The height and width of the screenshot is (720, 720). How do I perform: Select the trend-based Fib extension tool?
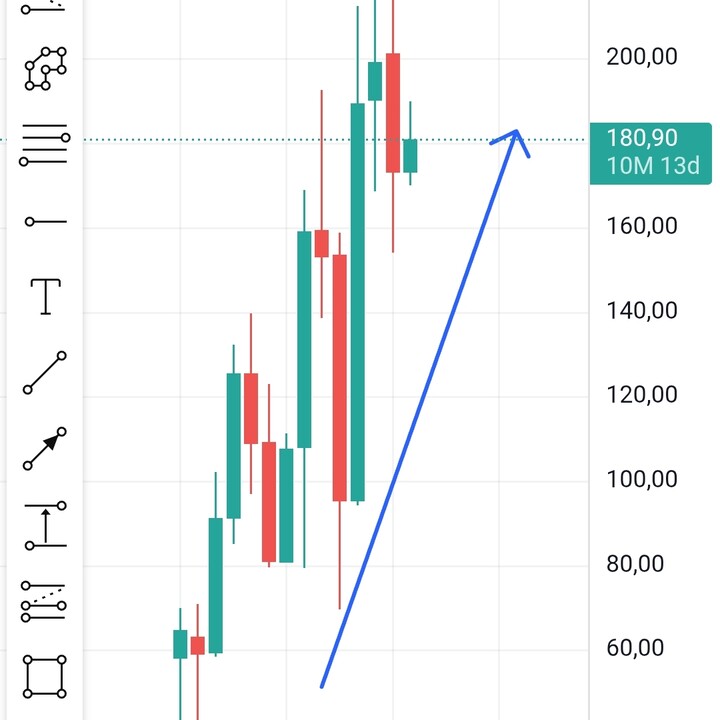pyautogui.click(x=45, y=602)
